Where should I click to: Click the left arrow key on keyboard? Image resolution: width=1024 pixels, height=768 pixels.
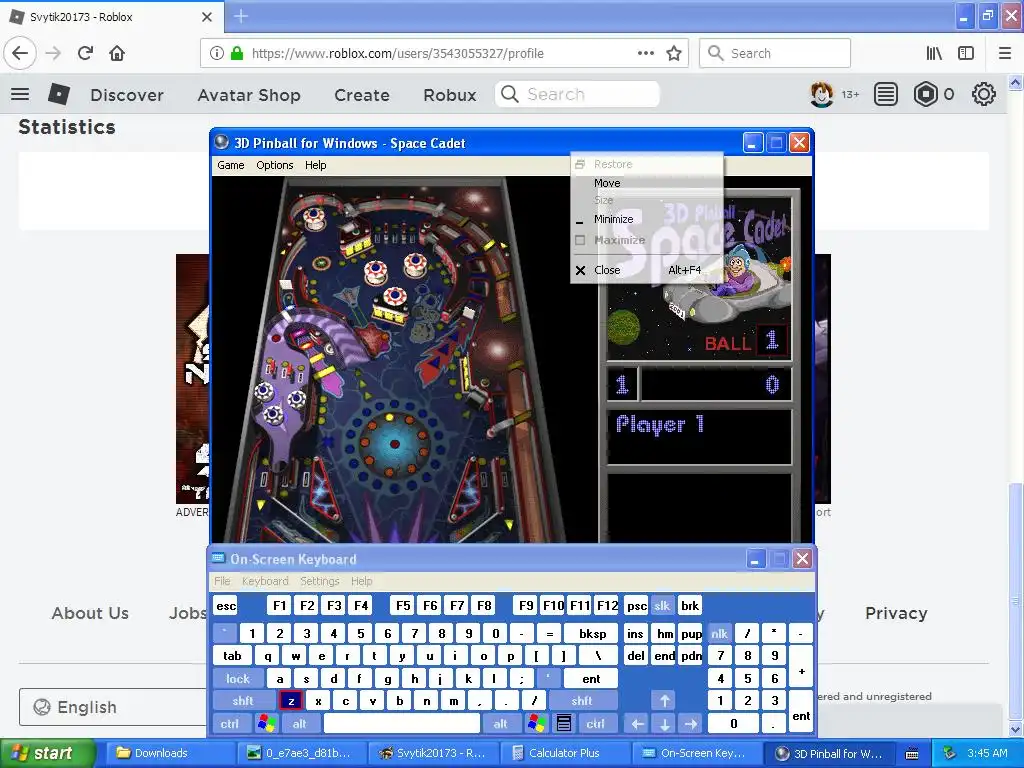pos(637,724)
